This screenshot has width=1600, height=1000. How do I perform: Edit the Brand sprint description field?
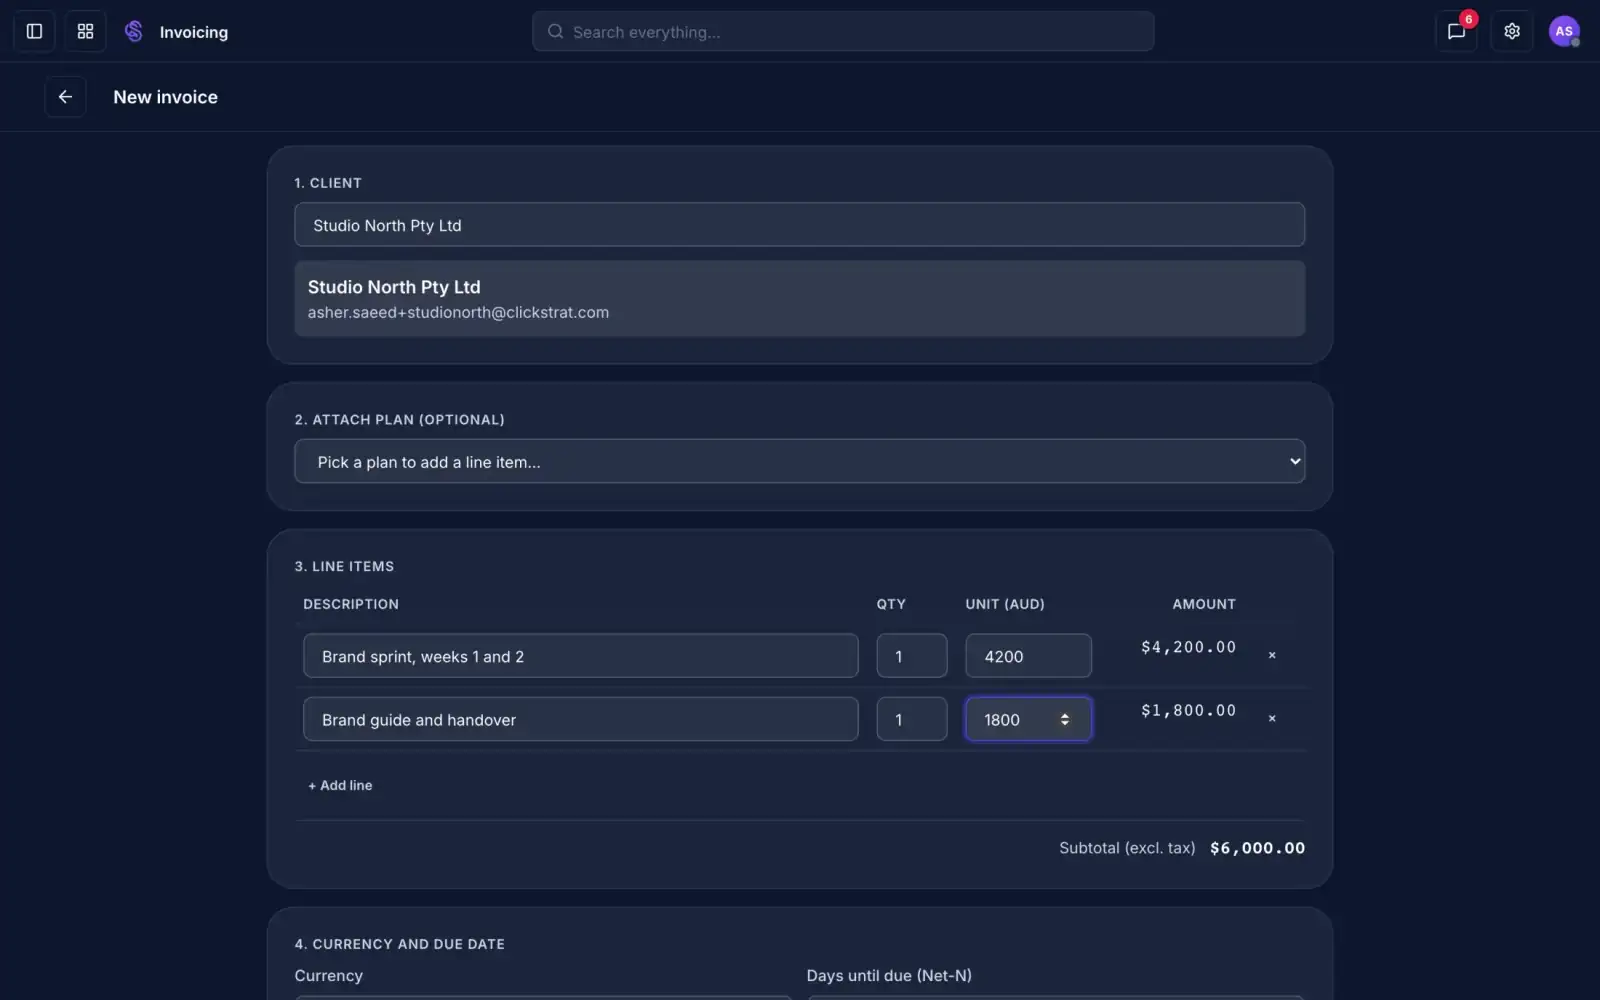point(581,656)
